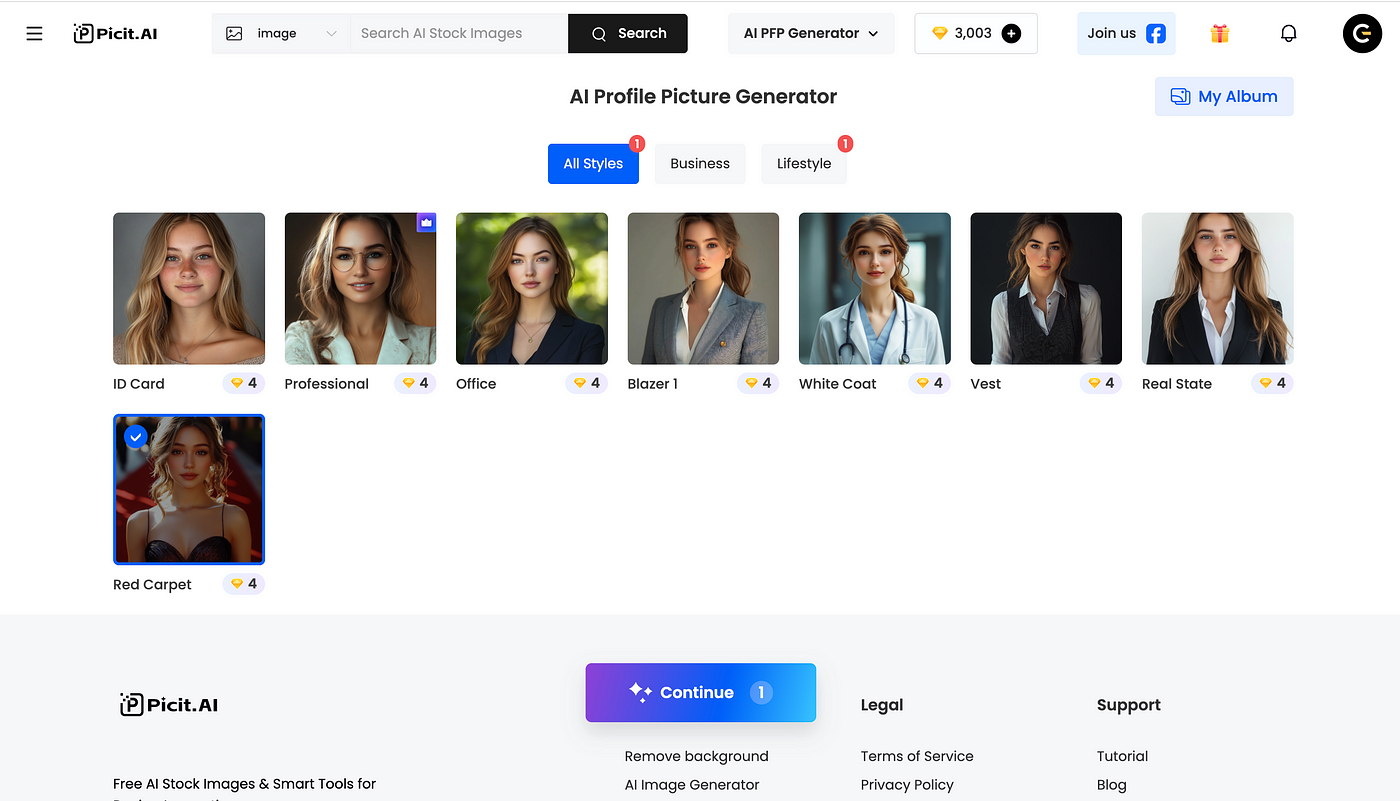Image resolution: width=1400 pixels, height=801 pixels.
Task: Click the Facebook icon in Join us
Action: point(1156,34)
